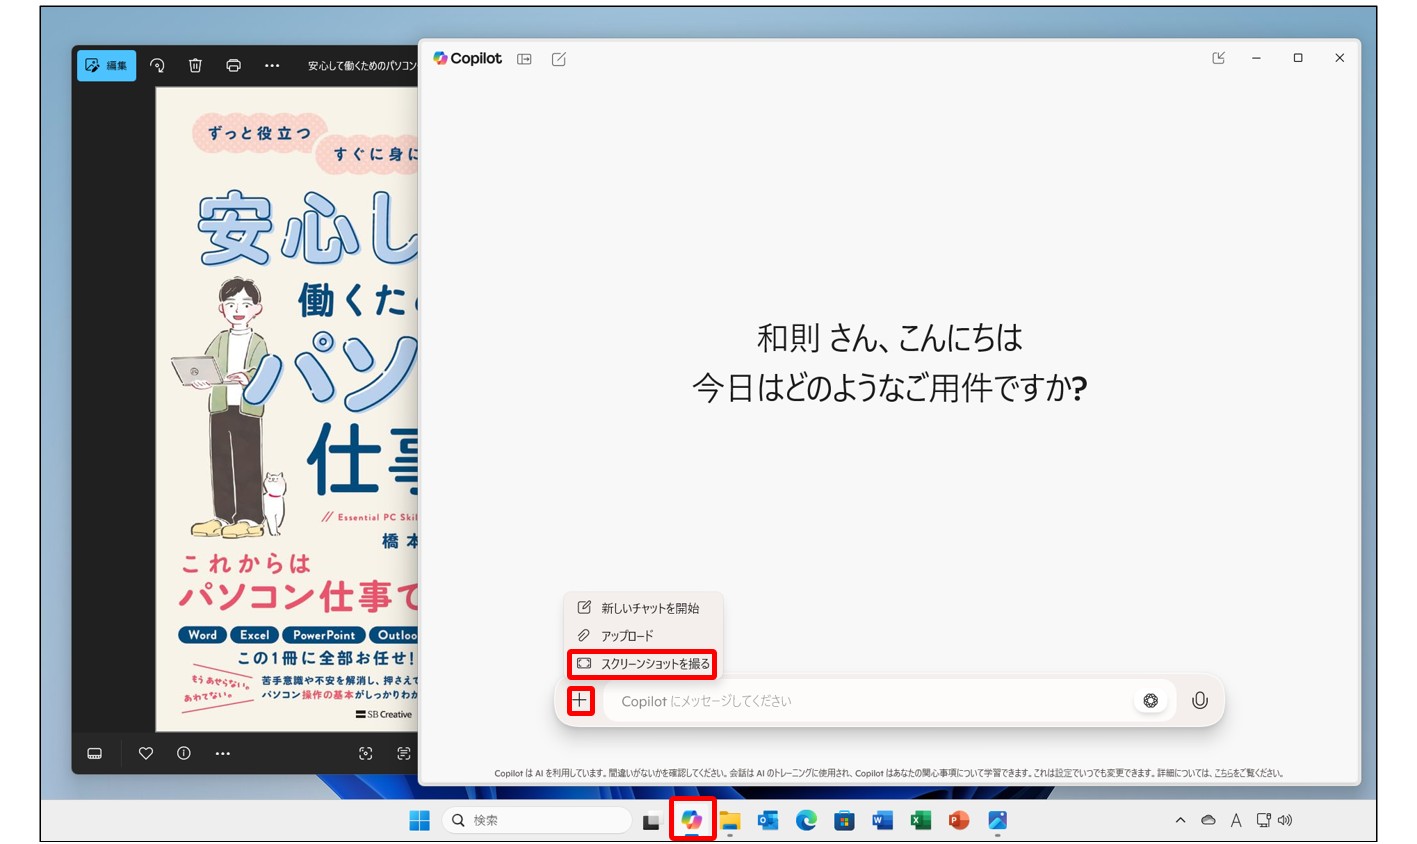This screenshot has width=1417, height=844.
Task: Open Task View from the taskbar
Action: pos(651,821)
